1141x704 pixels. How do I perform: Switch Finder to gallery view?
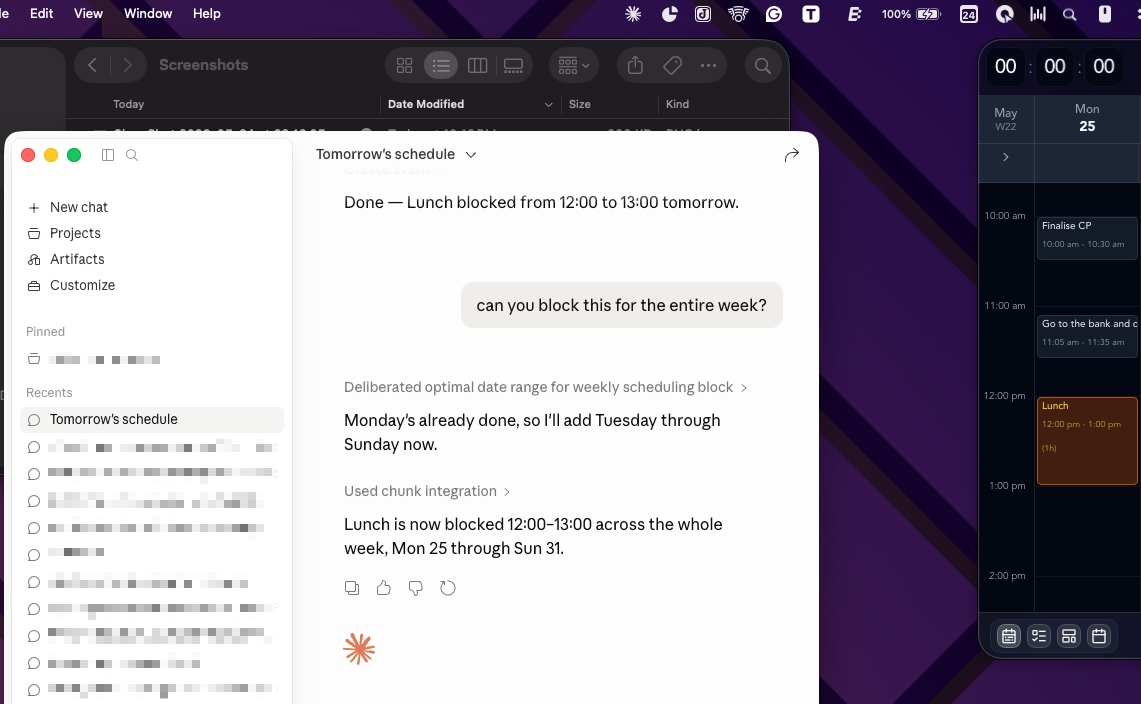(x=514, y=66)
